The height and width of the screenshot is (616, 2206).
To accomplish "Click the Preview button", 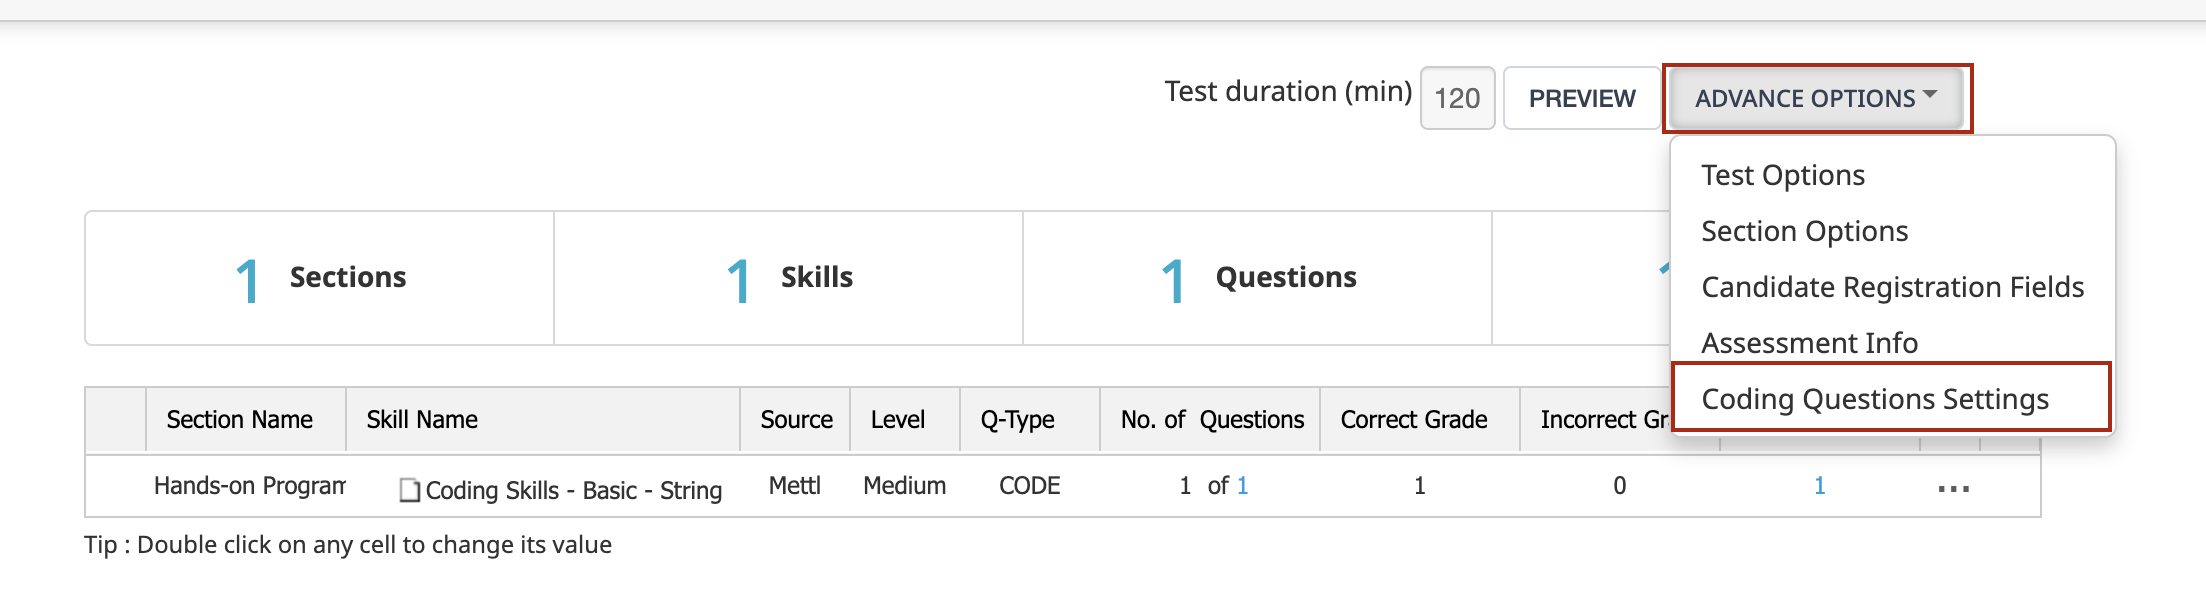I will pos(1582,98).
